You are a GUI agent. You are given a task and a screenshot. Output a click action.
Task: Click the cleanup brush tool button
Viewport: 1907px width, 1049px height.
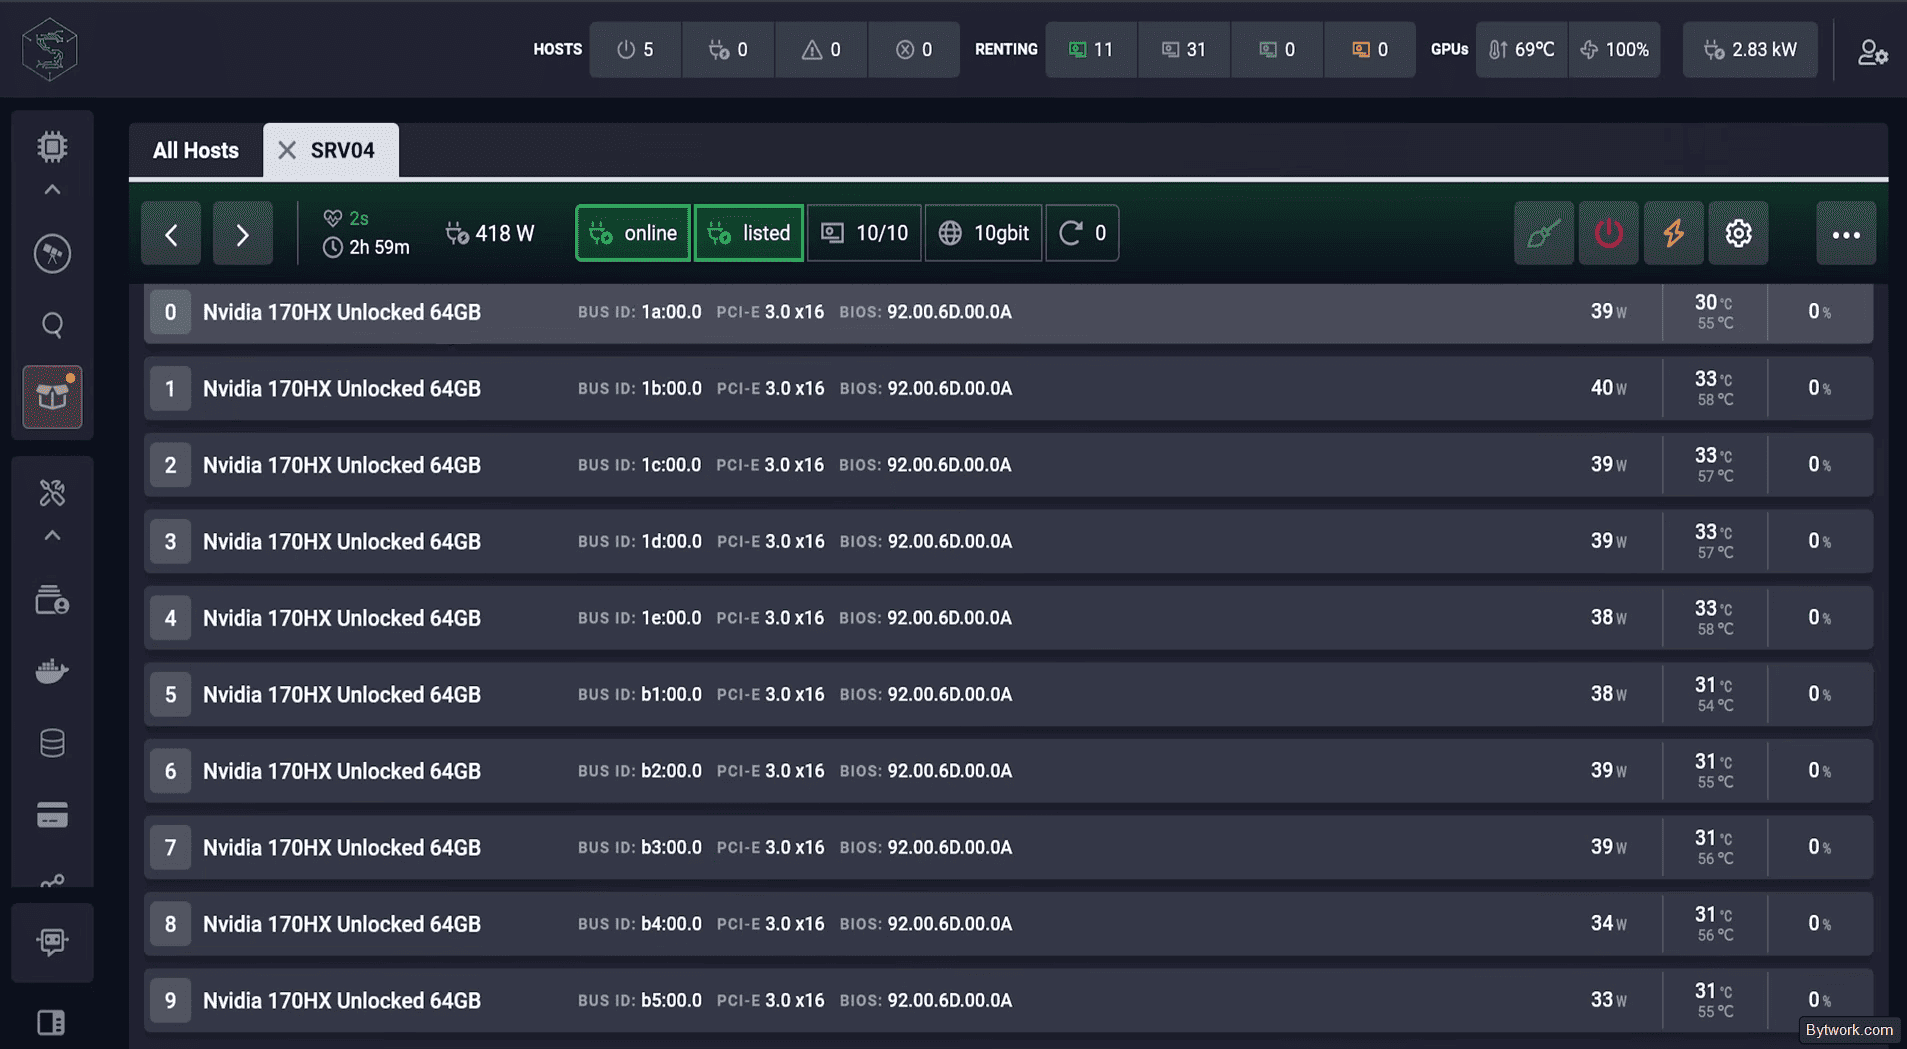click(x=1544, y=233)
